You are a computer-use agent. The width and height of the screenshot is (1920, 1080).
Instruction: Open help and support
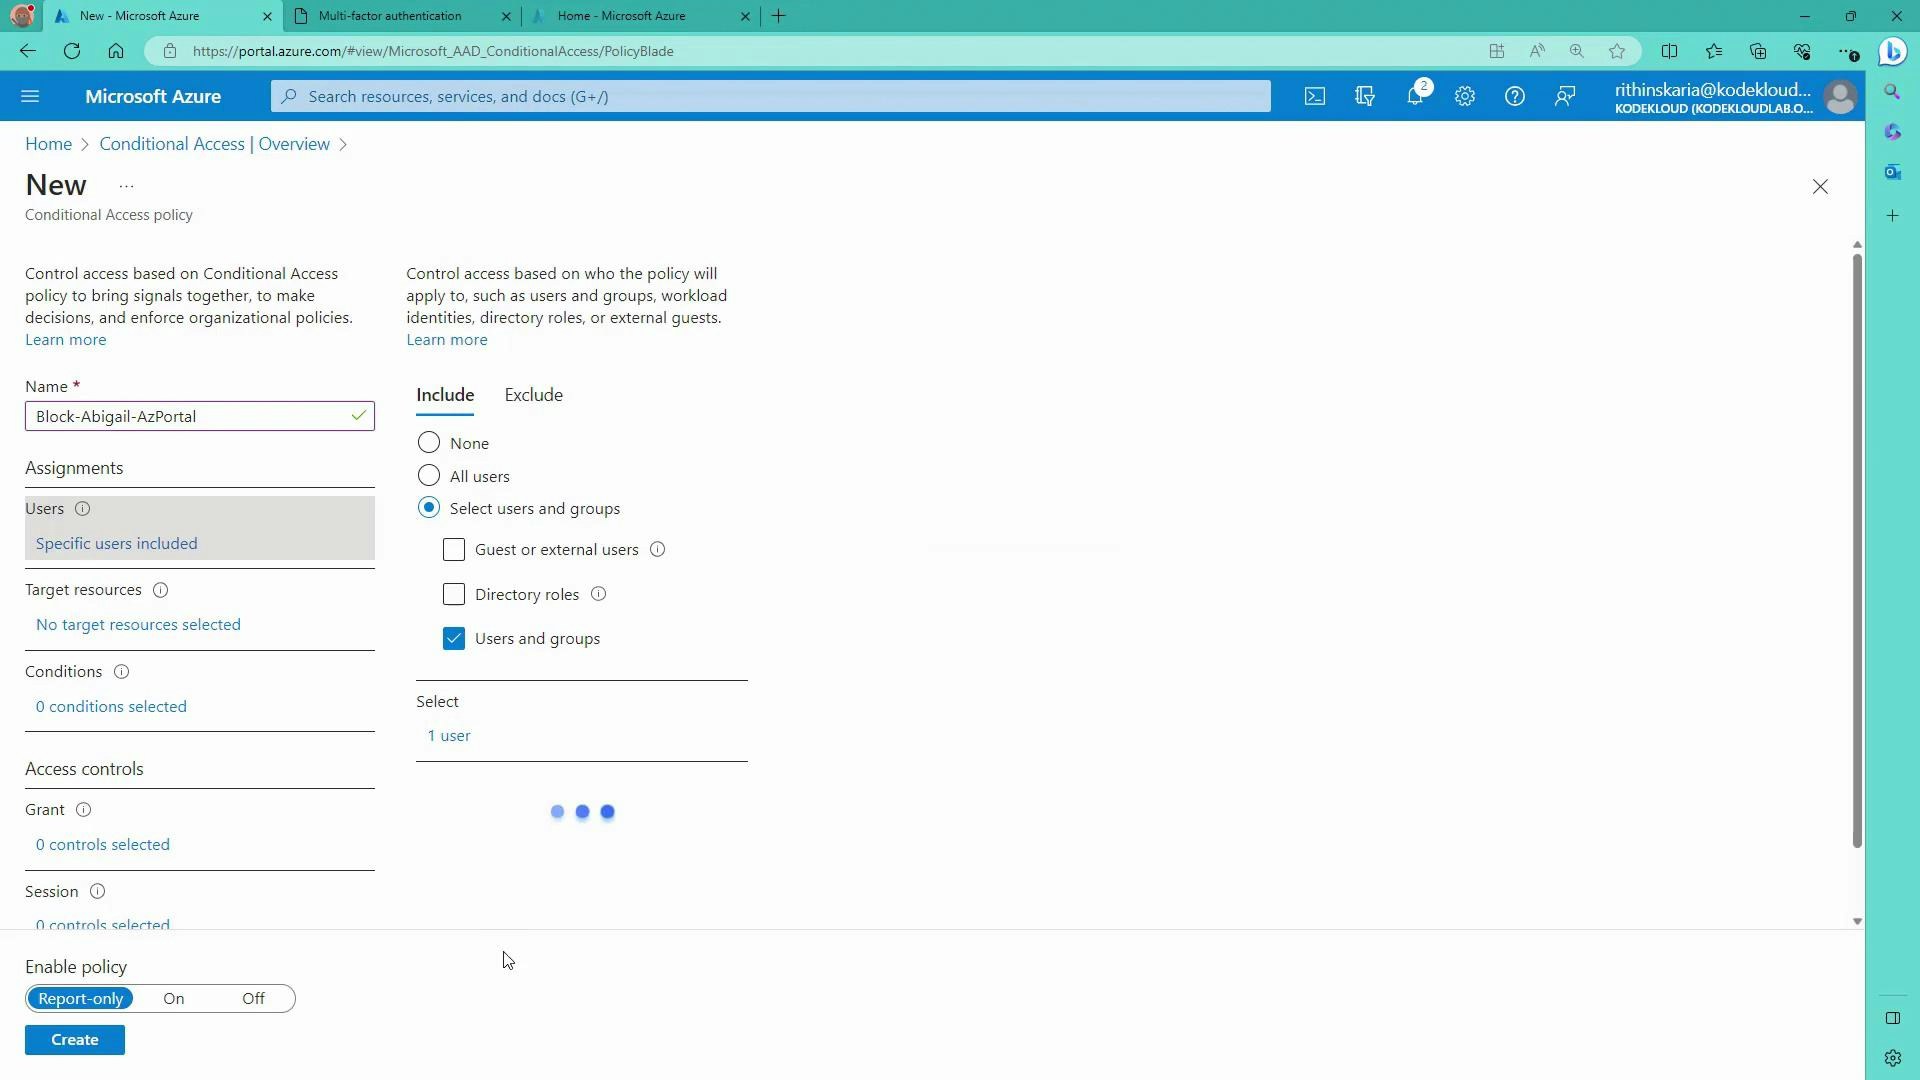point(1514,96)
